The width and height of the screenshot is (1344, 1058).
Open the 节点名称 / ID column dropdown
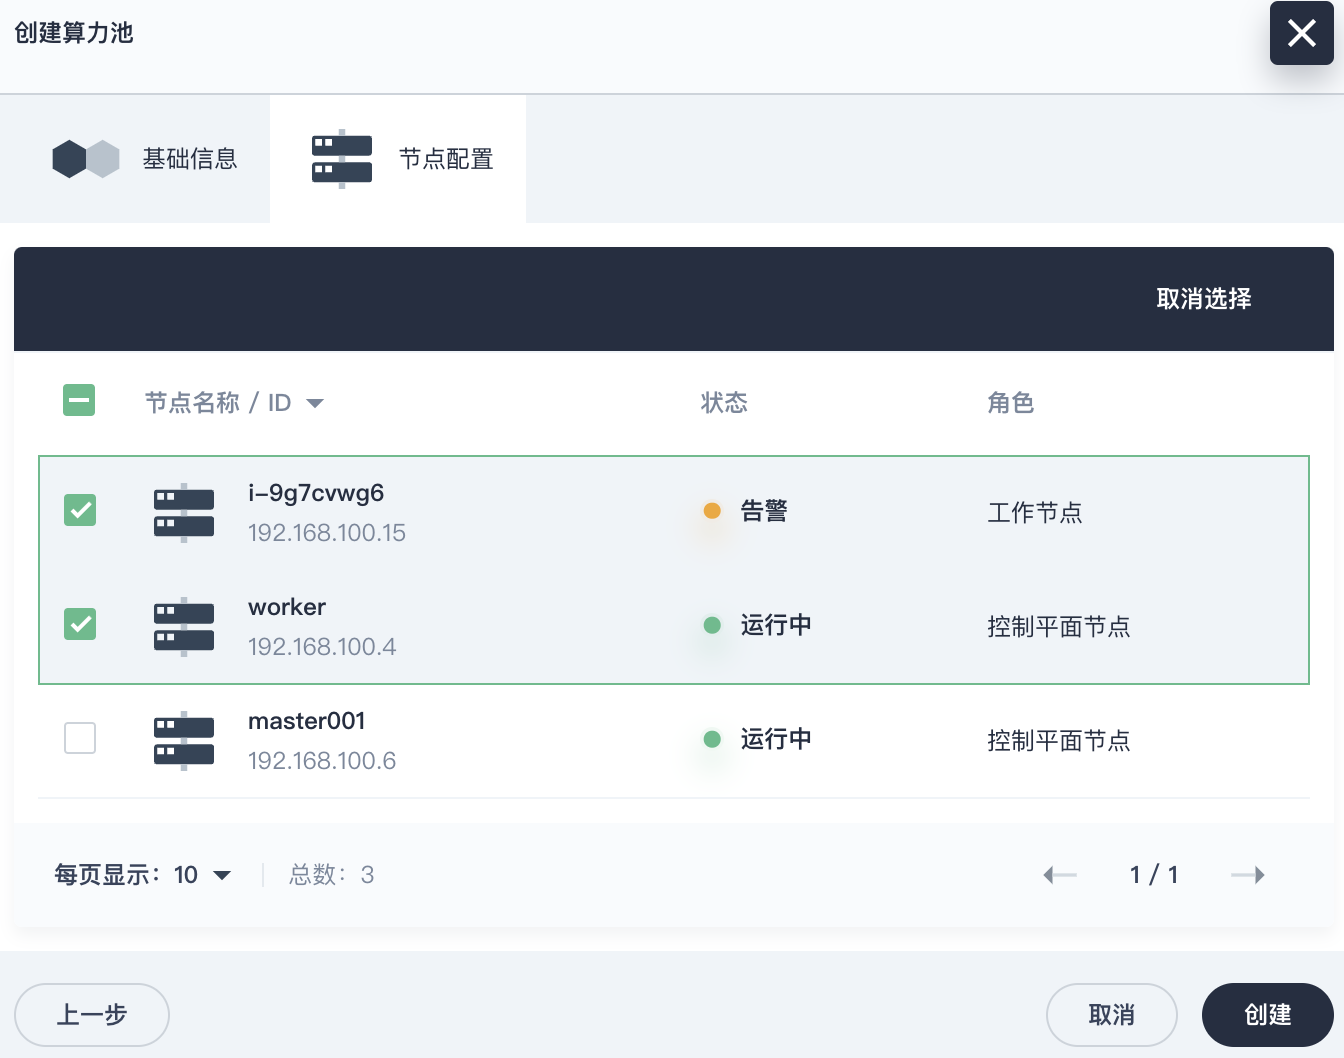click(315, 403)
